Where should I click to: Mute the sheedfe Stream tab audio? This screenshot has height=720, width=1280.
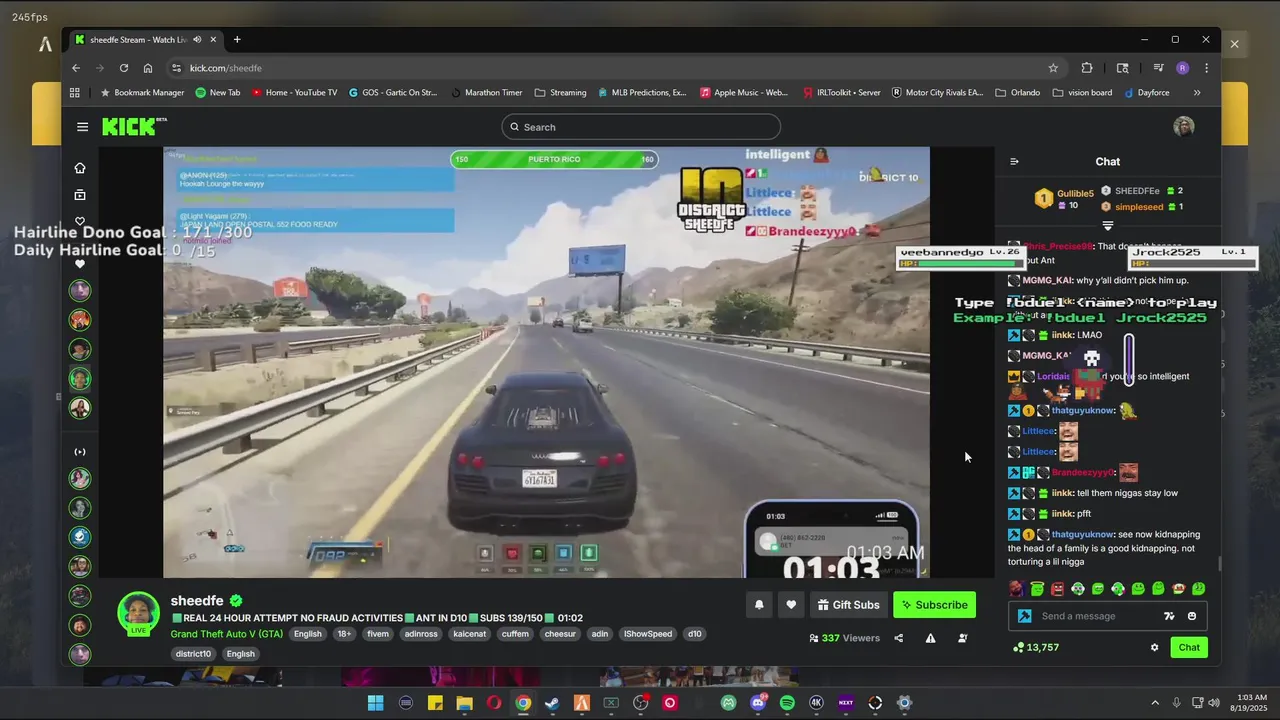tap(197, 40)
